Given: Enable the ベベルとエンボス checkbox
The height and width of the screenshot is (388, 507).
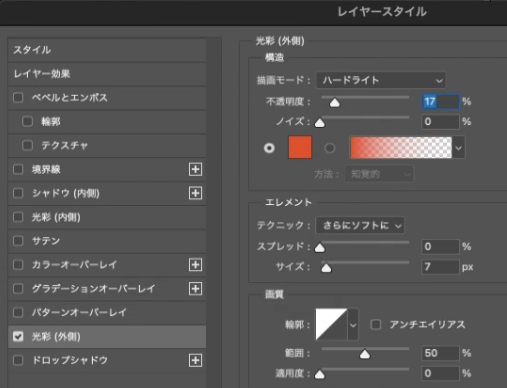Looking at the screenshot, I should 18,98.
